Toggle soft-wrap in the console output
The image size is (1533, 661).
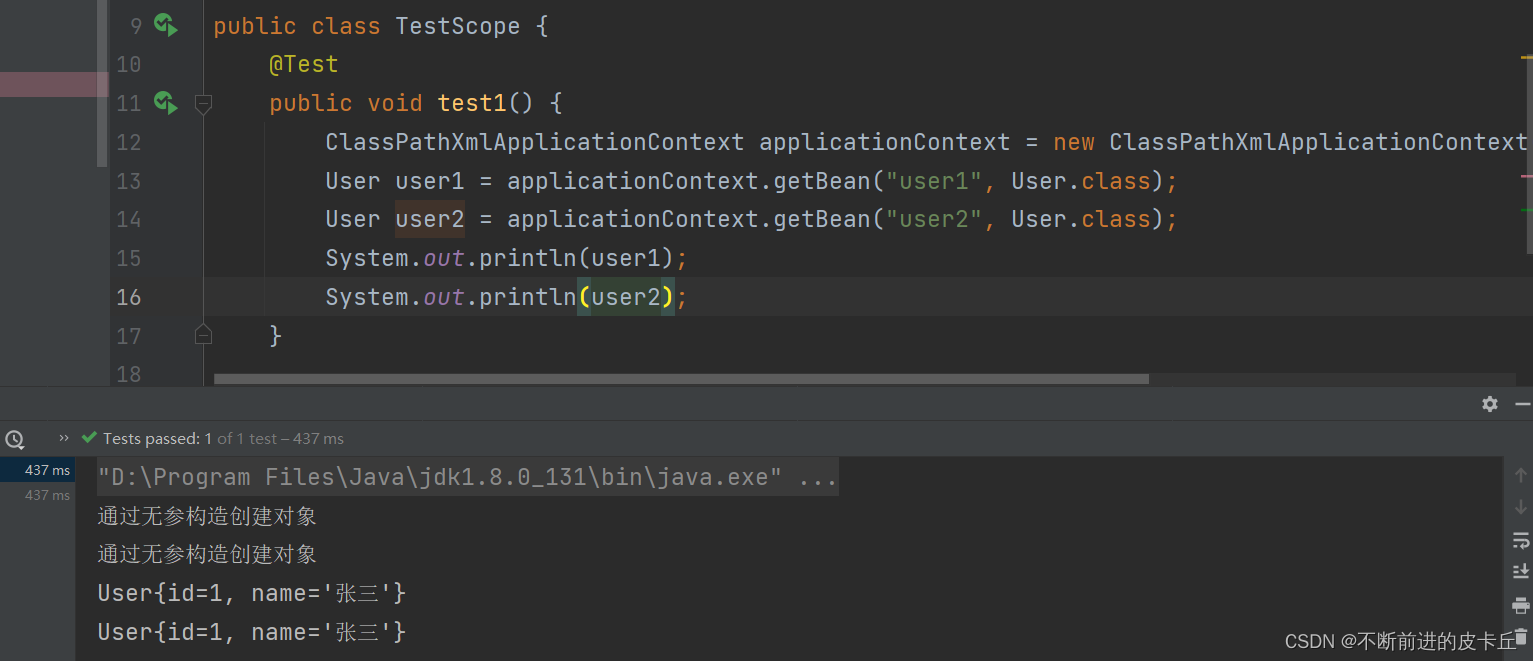tap(1521, 540)
